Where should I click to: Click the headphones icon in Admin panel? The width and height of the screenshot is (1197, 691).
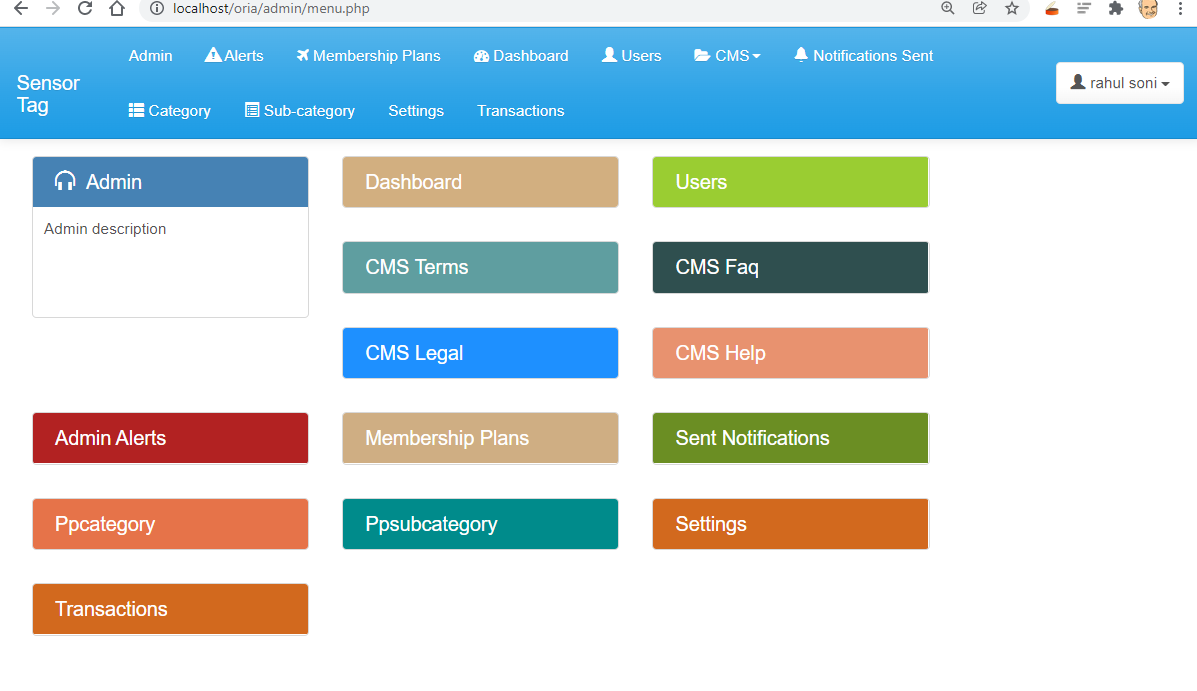click(65, 181)
